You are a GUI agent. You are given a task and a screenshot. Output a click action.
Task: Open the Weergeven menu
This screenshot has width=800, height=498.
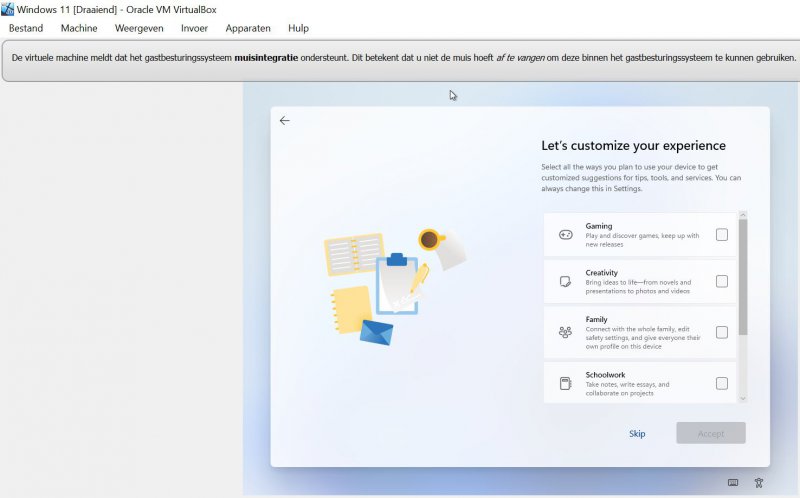[139, 28]
